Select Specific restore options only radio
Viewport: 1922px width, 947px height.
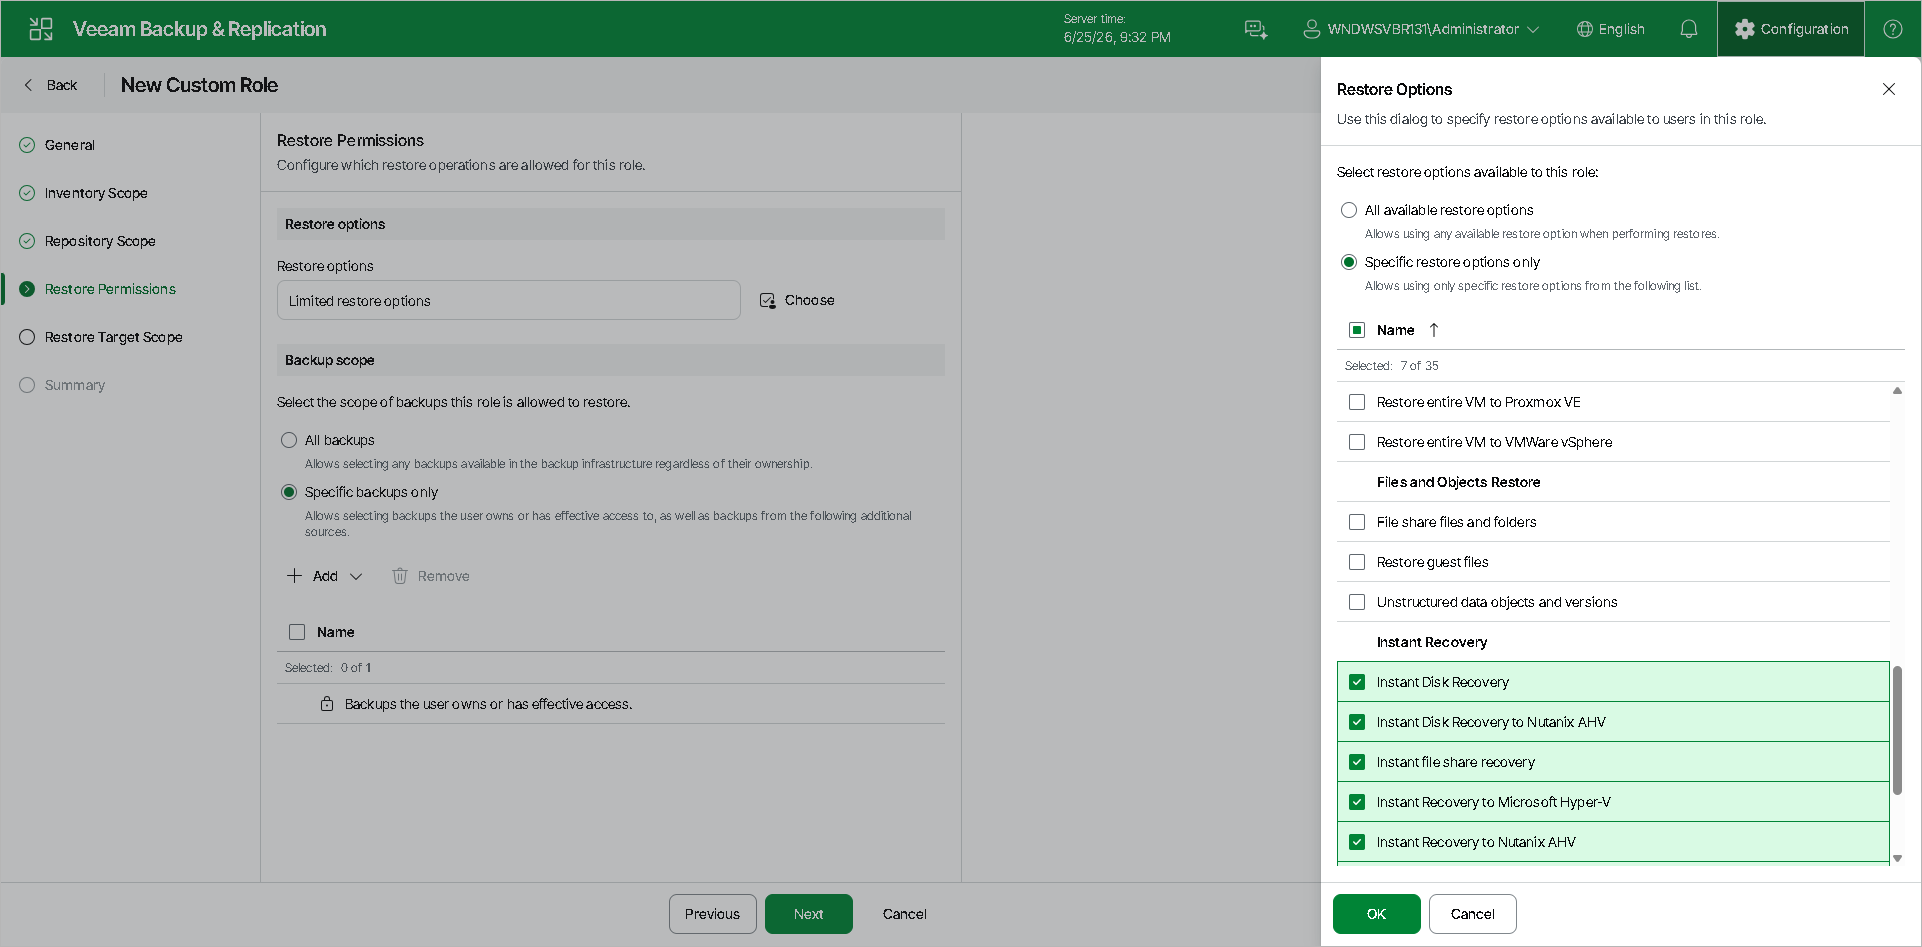[1349, 262]
